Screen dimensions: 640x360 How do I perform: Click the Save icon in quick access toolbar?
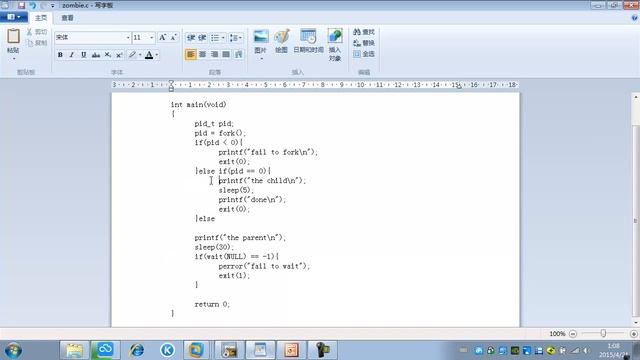(x=21, y=5)
